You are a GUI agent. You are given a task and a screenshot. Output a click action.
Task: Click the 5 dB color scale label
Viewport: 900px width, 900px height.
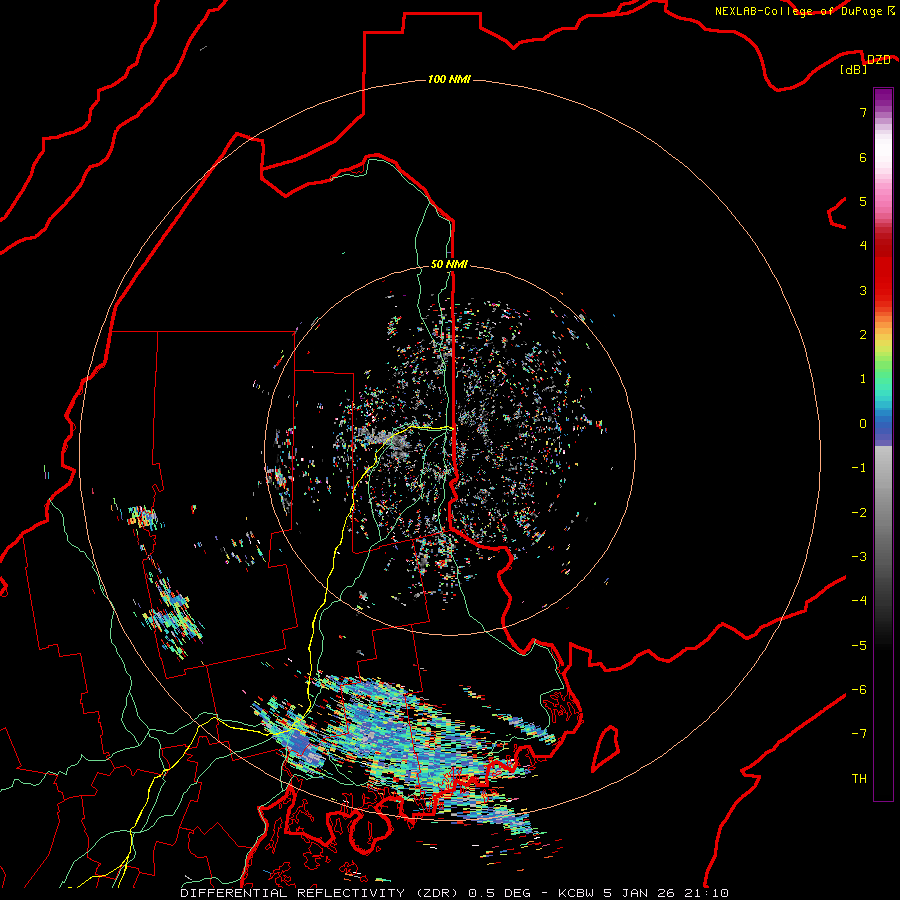point(863,201)
